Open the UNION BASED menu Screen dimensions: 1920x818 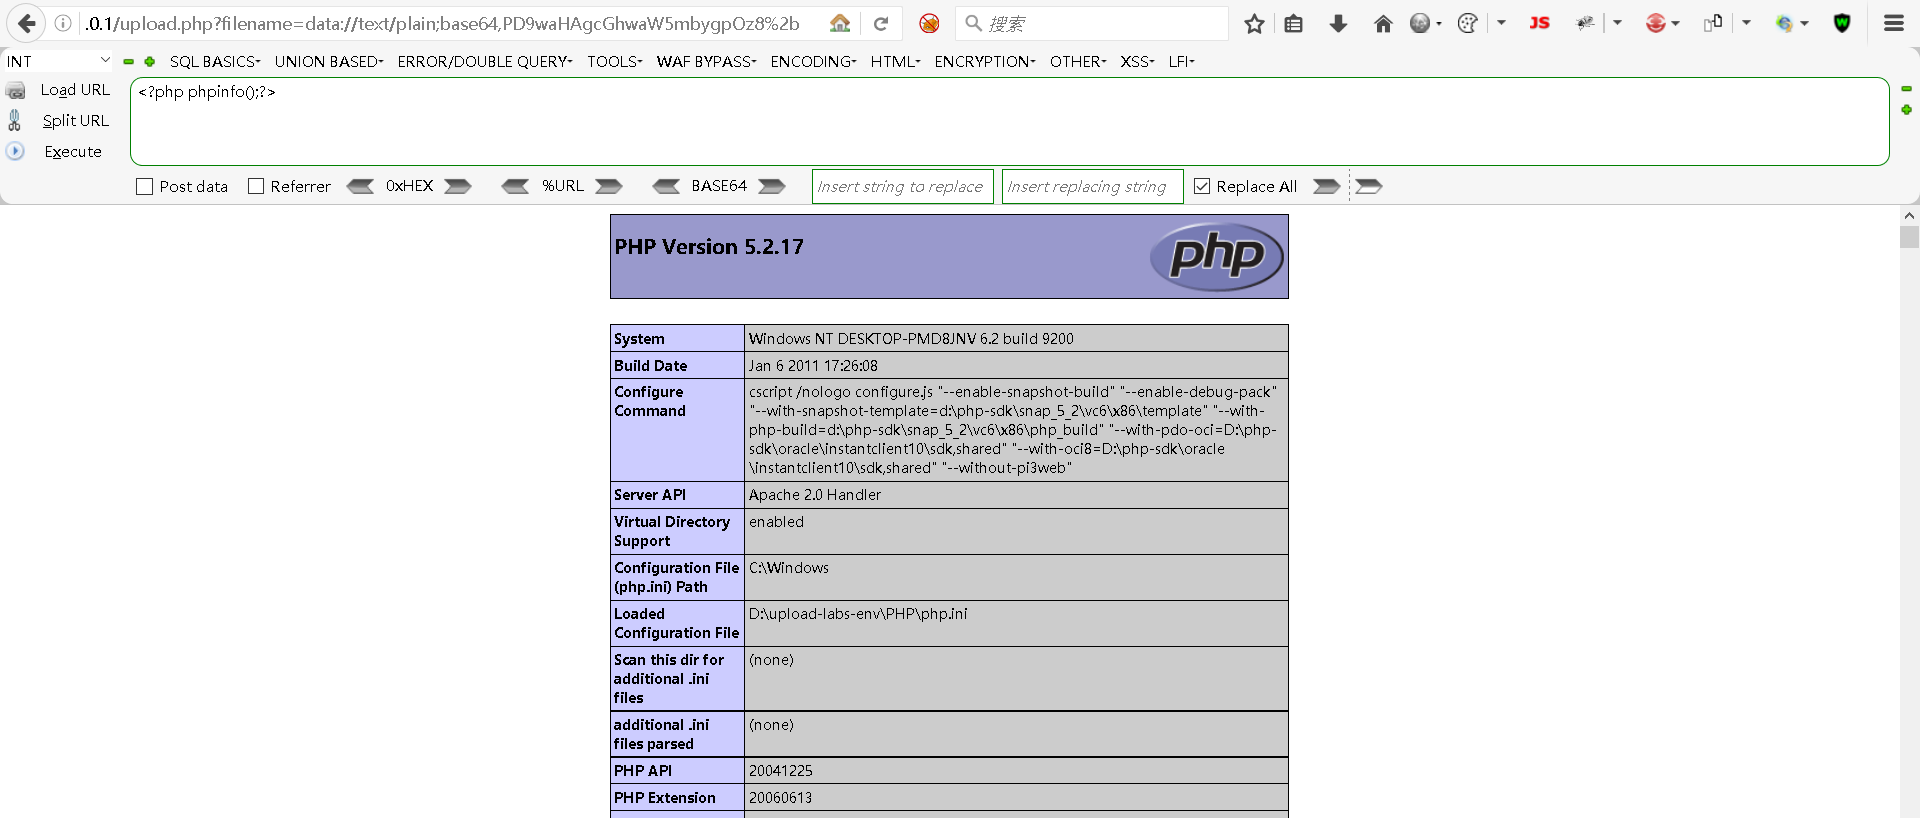click(329, 61)
